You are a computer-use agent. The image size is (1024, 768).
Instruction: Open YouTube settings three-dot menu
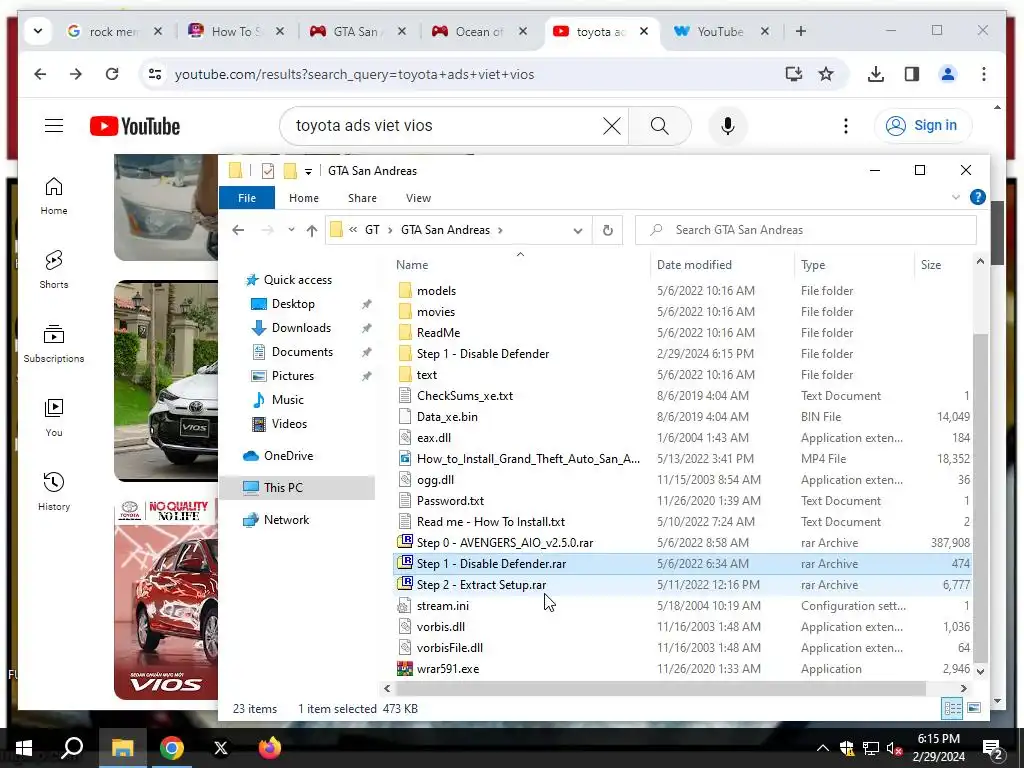pos(846,126)
